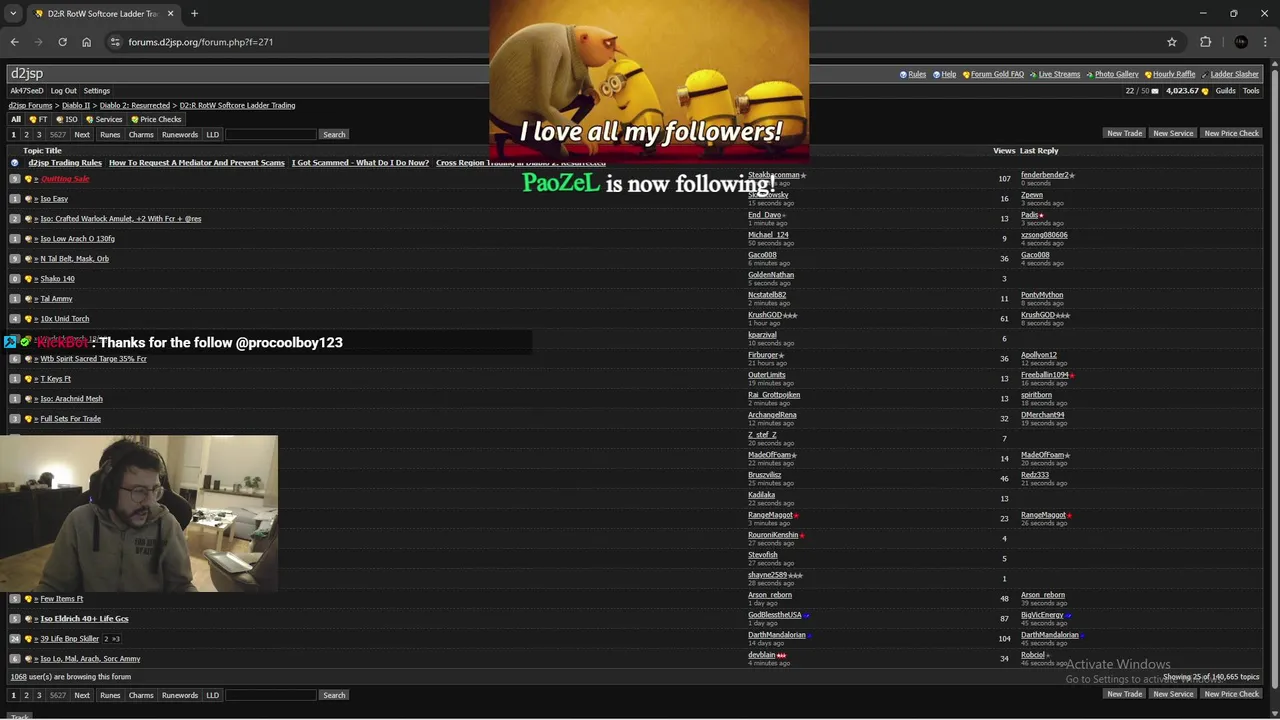Open the Quitting Sale topic

click(x=65, y=179)
